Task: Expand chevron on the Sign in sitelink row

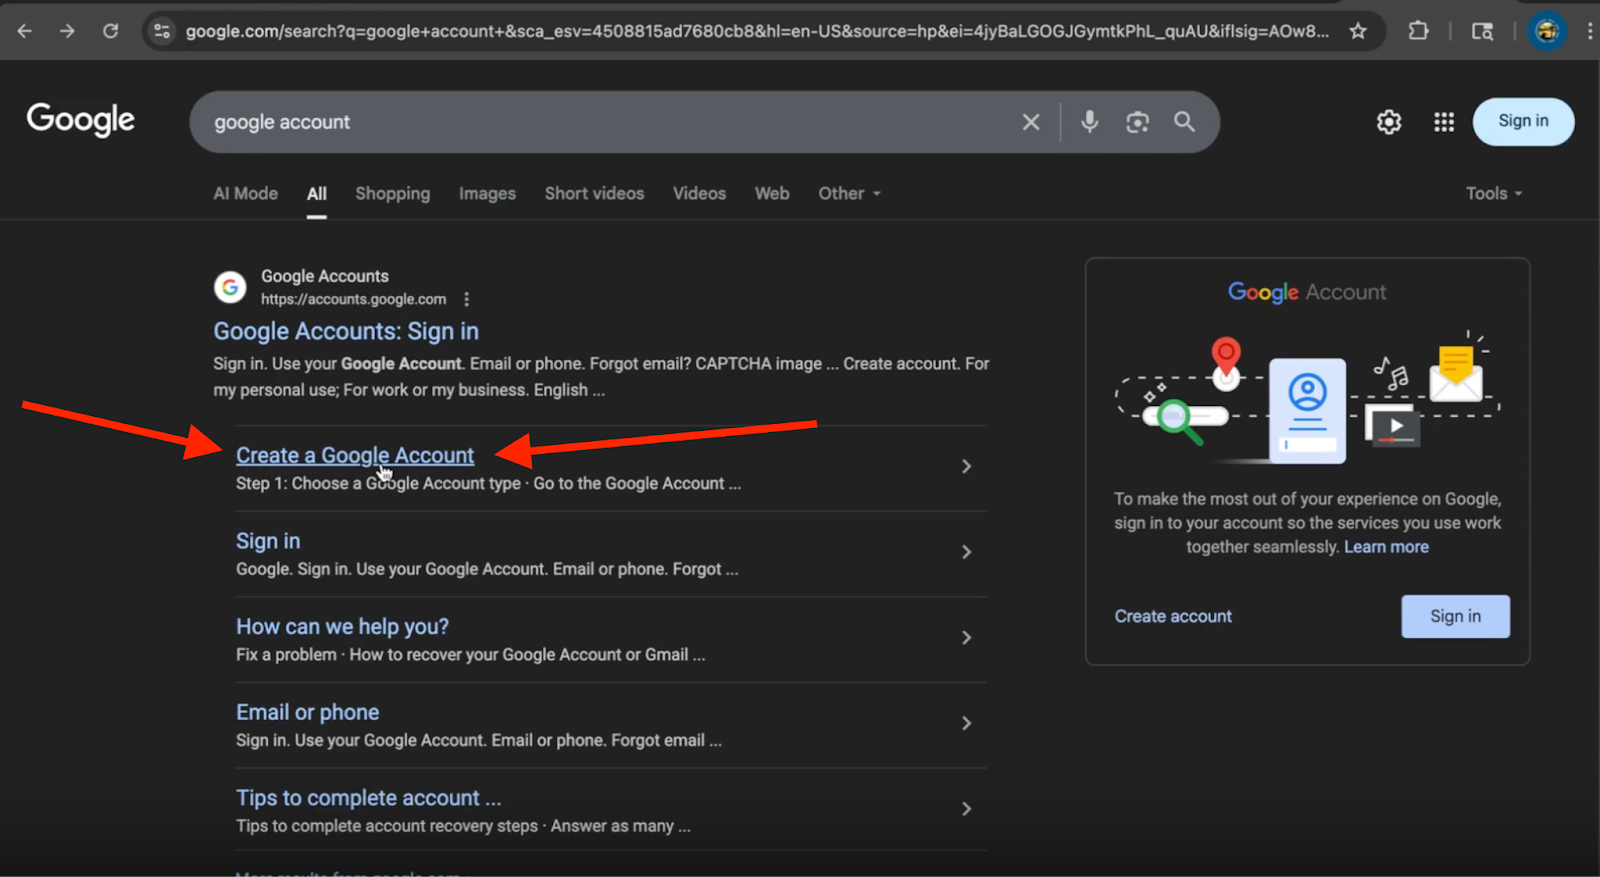Action: [x=966, y=552]
